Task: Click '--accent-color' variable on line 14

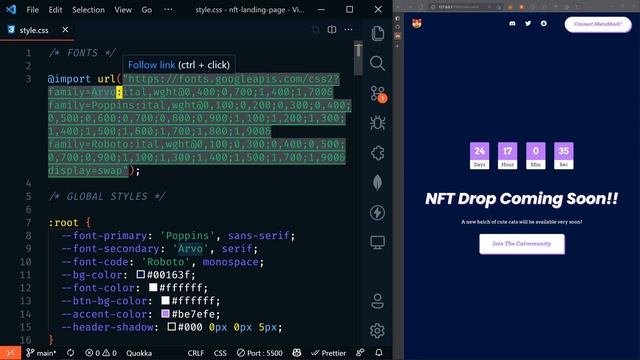Action: pyautogui.click(x=104, y=314)
